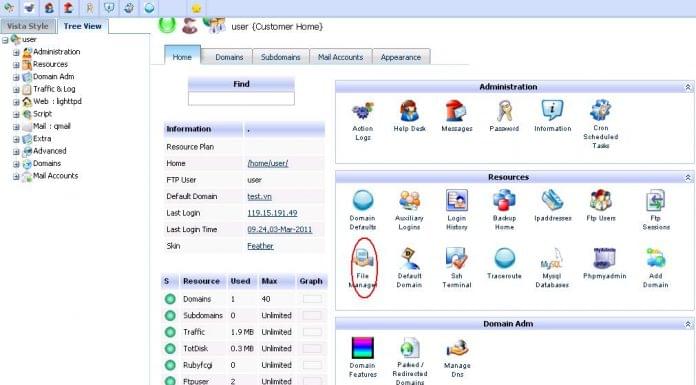The image size is (696, 385).
Task: Select the Tree View tab
Action: (83, 26)
